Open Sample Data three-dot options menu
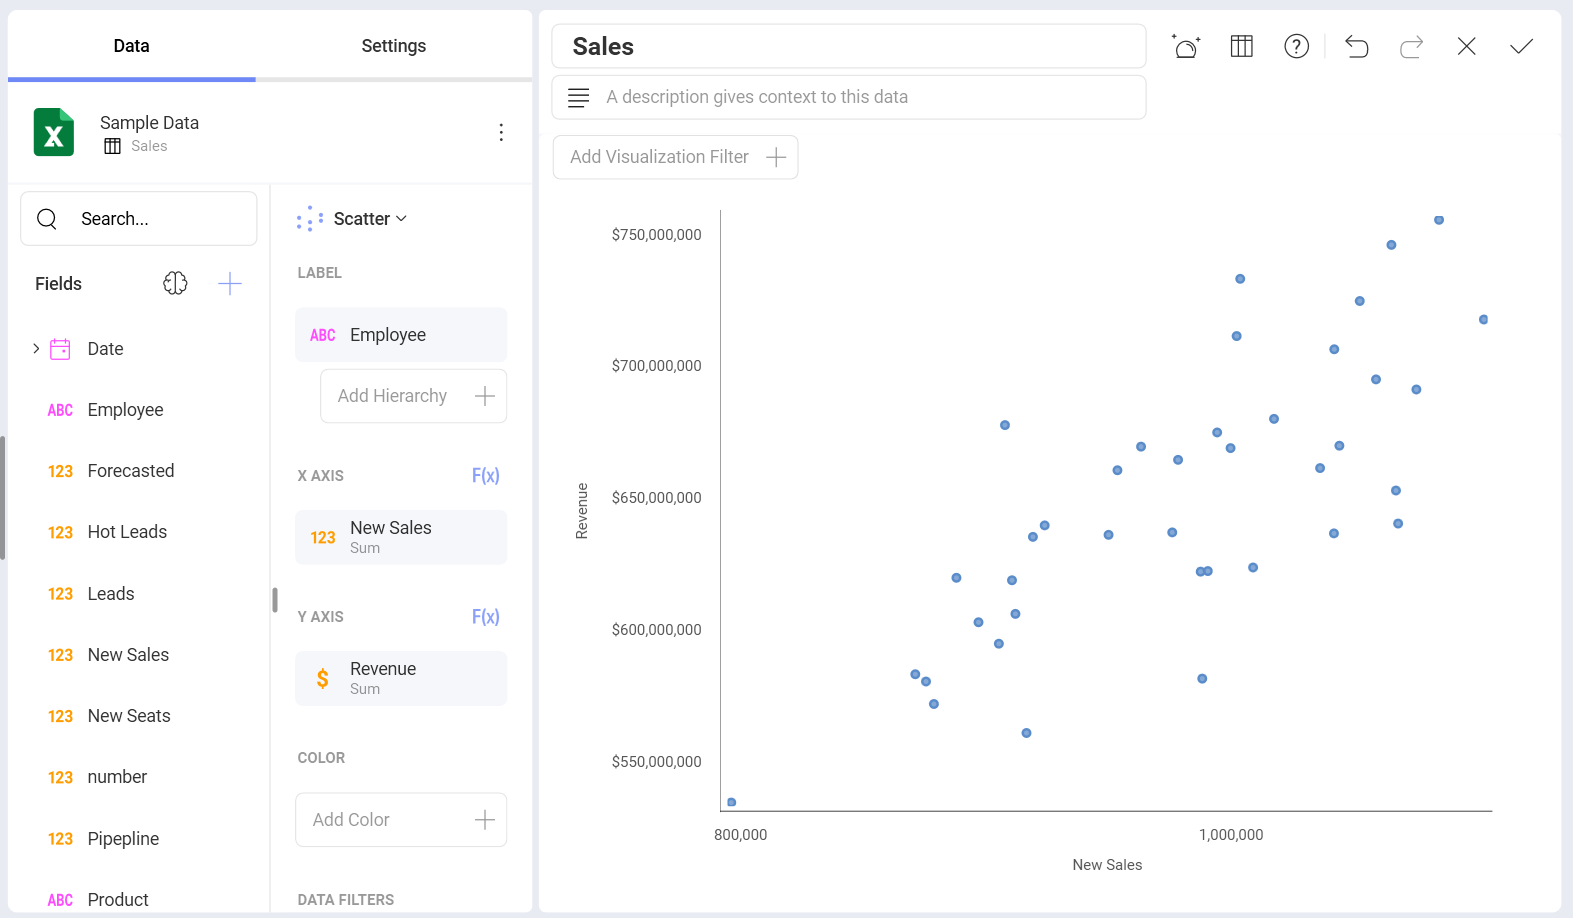The height and width of the screenshot is (918, 1573). pyautogui.click(x=501, y=132)
